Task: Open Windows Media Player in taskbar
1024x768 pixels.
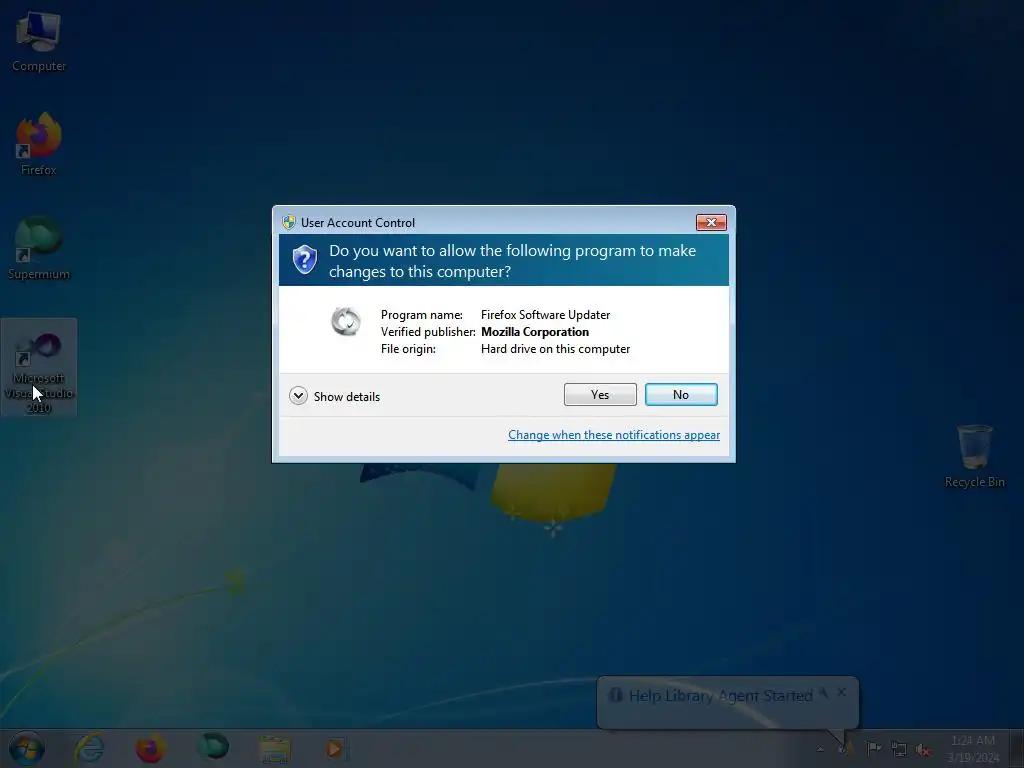Action: click(335, 748)
